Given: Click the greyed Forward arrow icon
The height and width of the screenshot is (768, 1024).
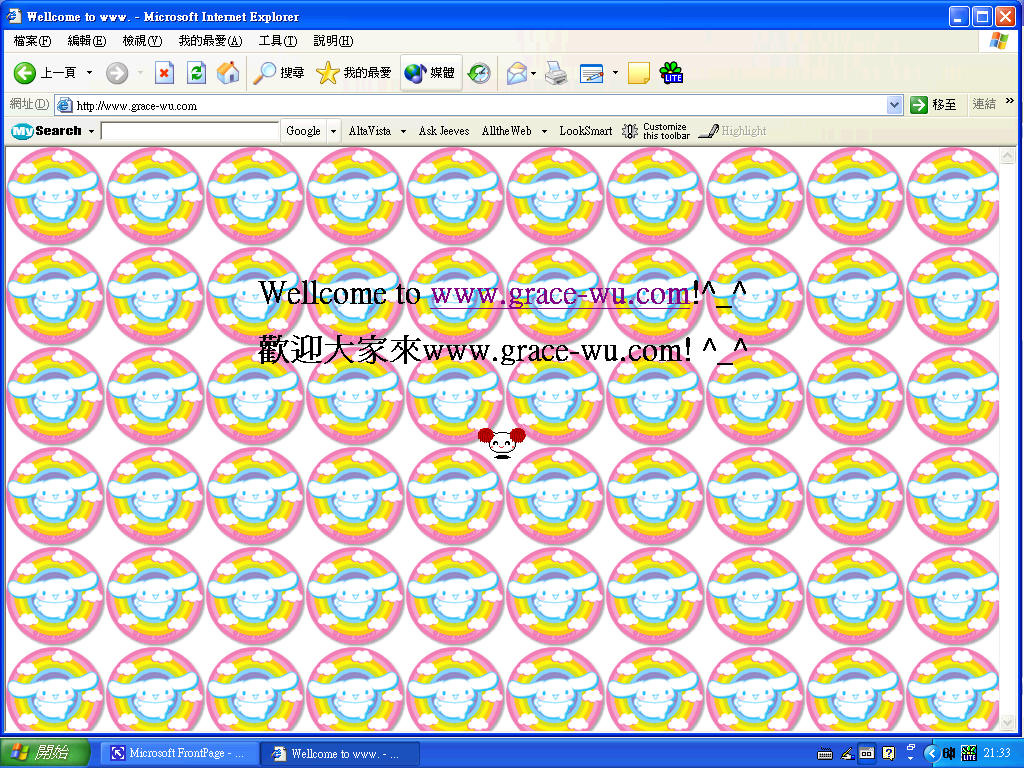Looking at the screenshot, I should [117, 72].
